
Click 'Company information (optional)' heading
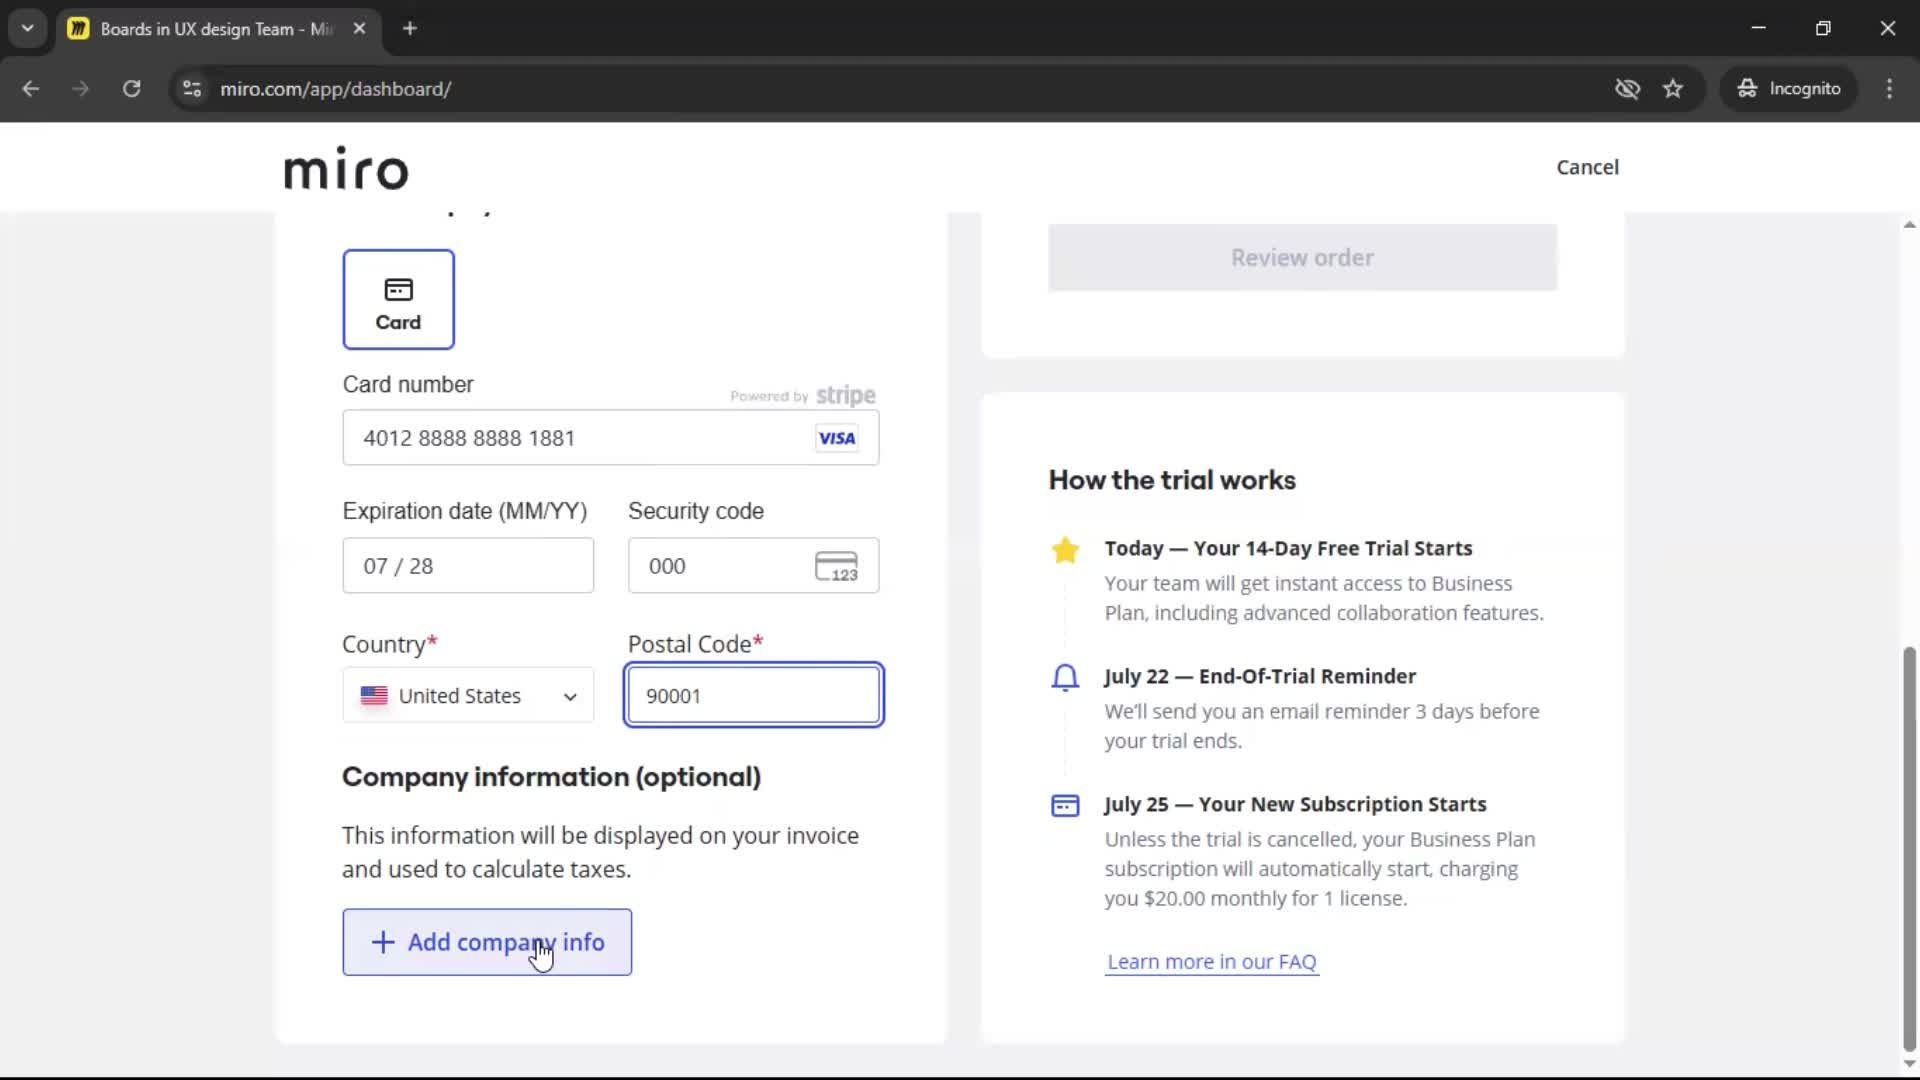click(551, 778)
